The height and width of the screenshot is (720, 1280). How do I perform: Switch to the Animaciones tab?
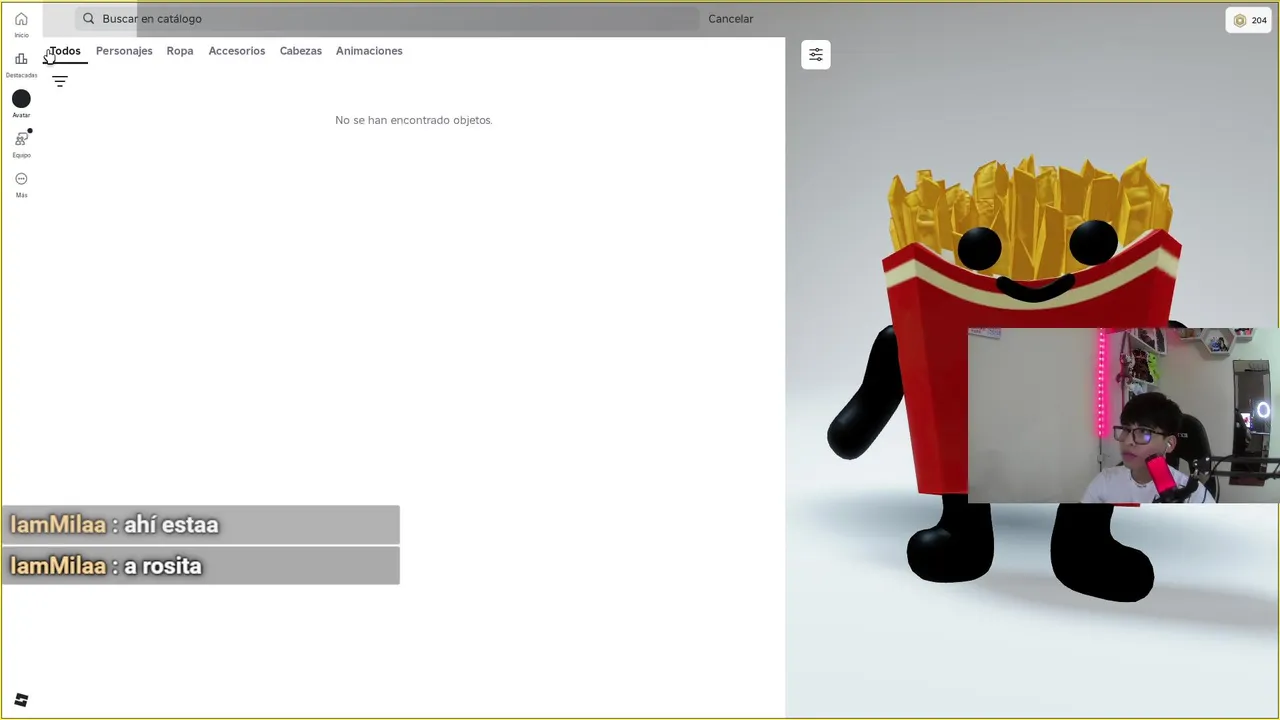click(x=369, y=51)
